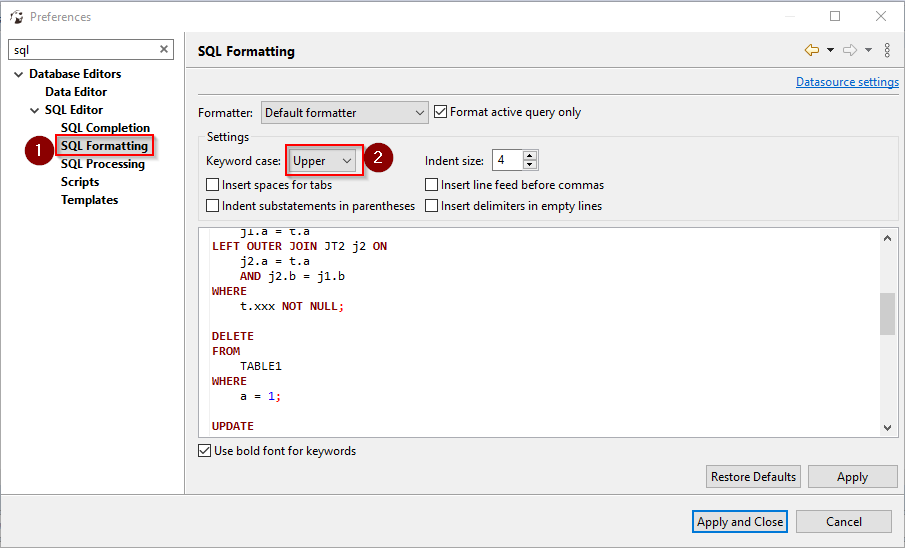Image resolution: width=905 pixels, height=548 pixels.
Task: Toggle Format active query only checkbox
Action: point(440,111)
